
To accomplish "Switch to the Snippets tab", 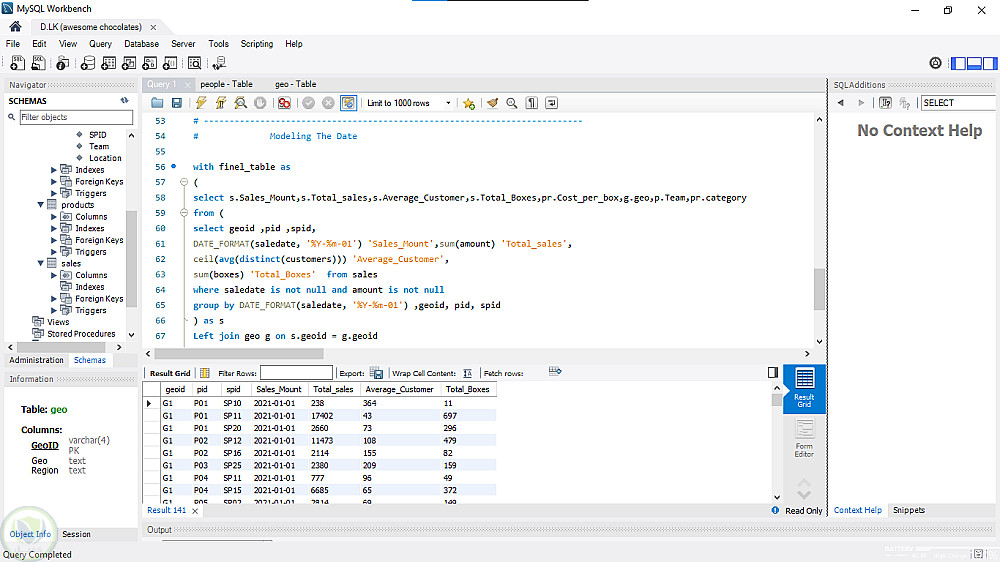I will (x=908, y=510).
